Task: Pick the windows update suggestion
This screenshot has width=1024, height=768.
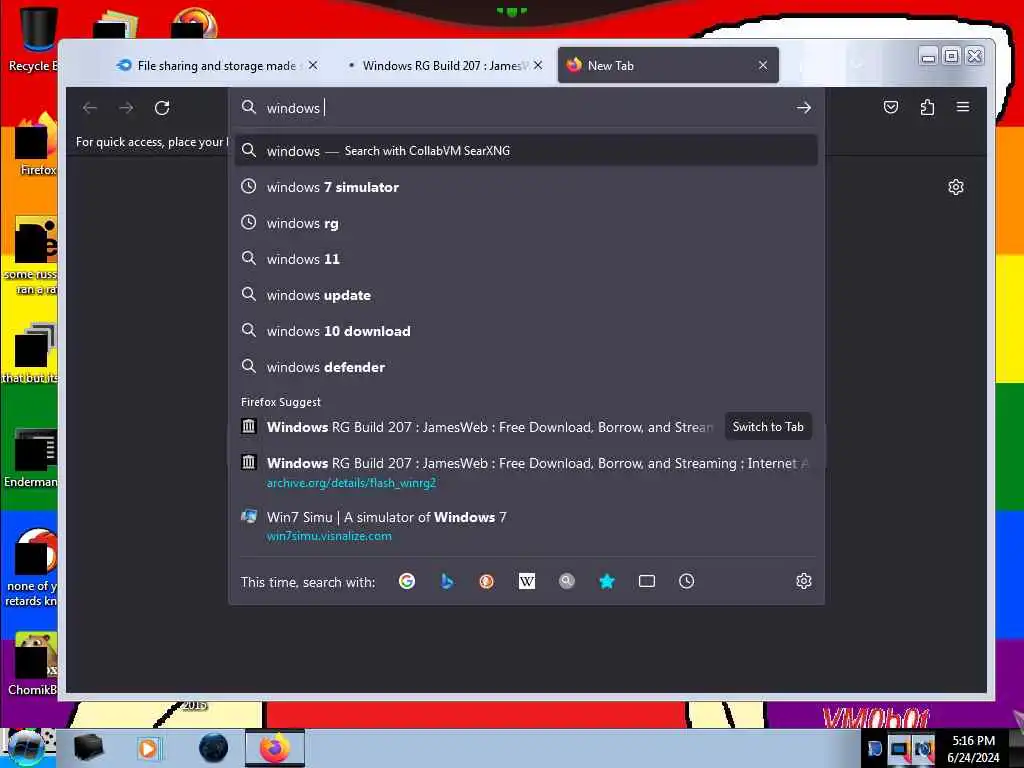Action: tap(526, 295)
